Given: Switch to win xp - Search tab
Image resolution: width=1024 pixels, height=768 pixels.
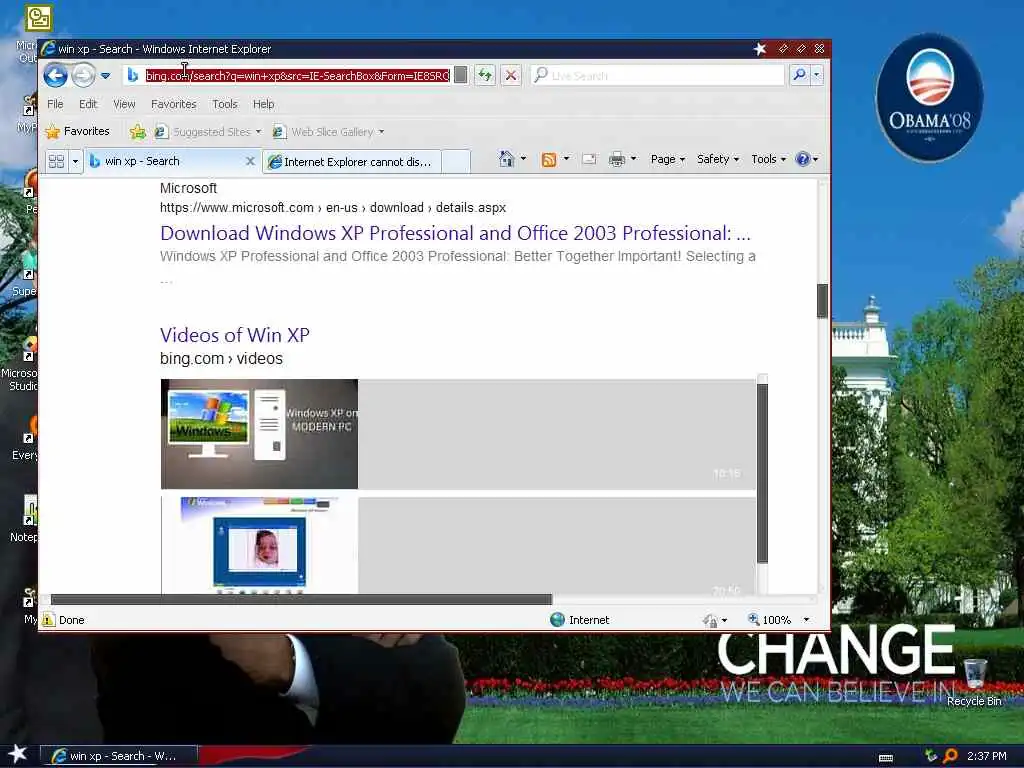Looking at the screenshot, I should click(x=167, y=161).
